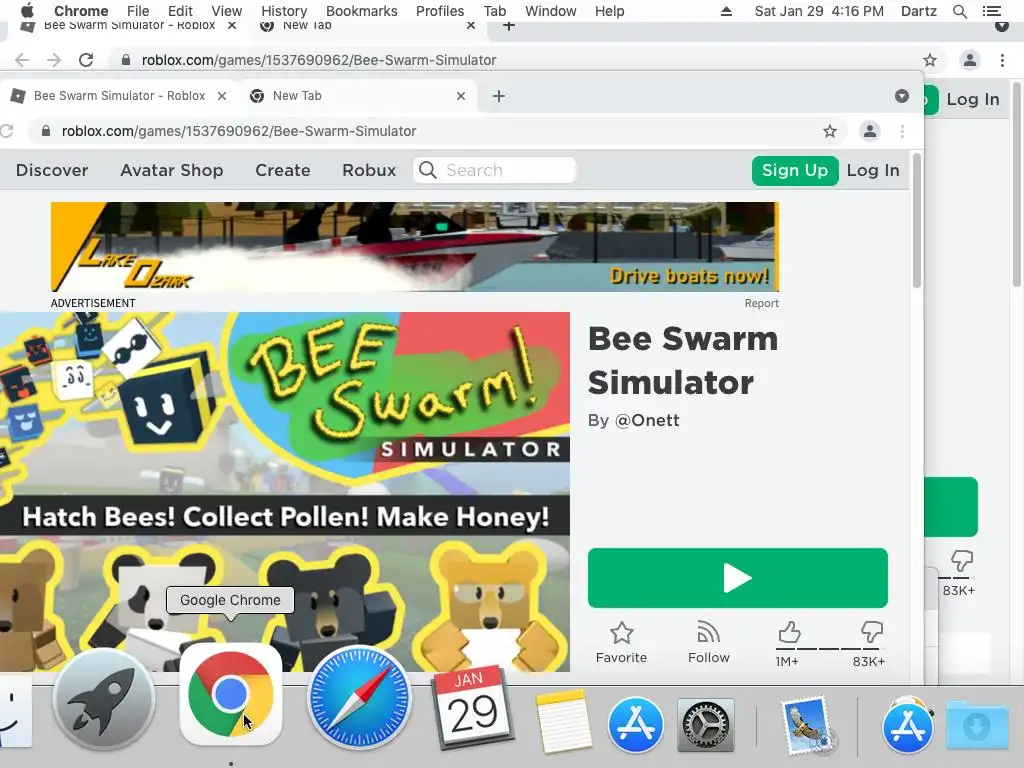Screen dimensions: 1024x768
Task: Click the Play button for Bee Swarm Simulator
Action: 737,578
